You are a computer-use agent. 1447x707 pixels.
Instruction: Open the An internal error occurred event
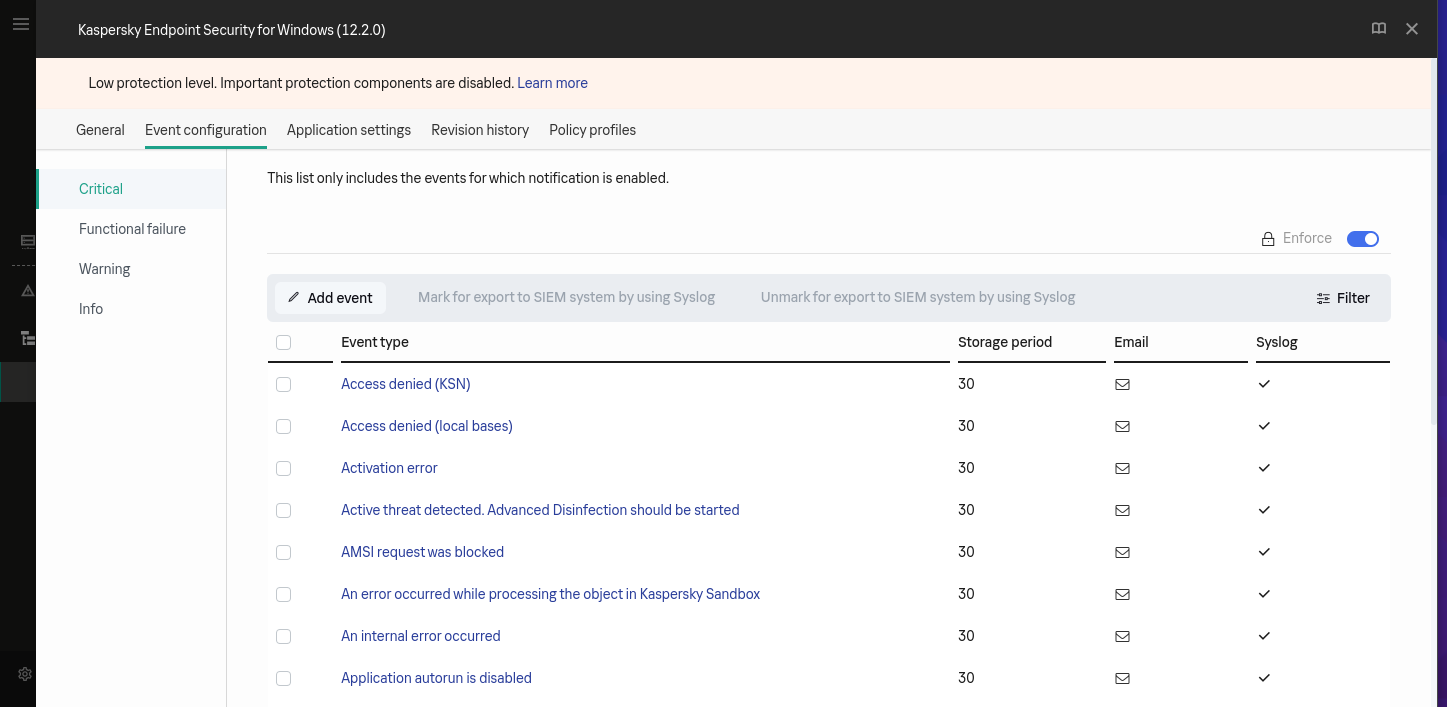click(x=420, y=636)
